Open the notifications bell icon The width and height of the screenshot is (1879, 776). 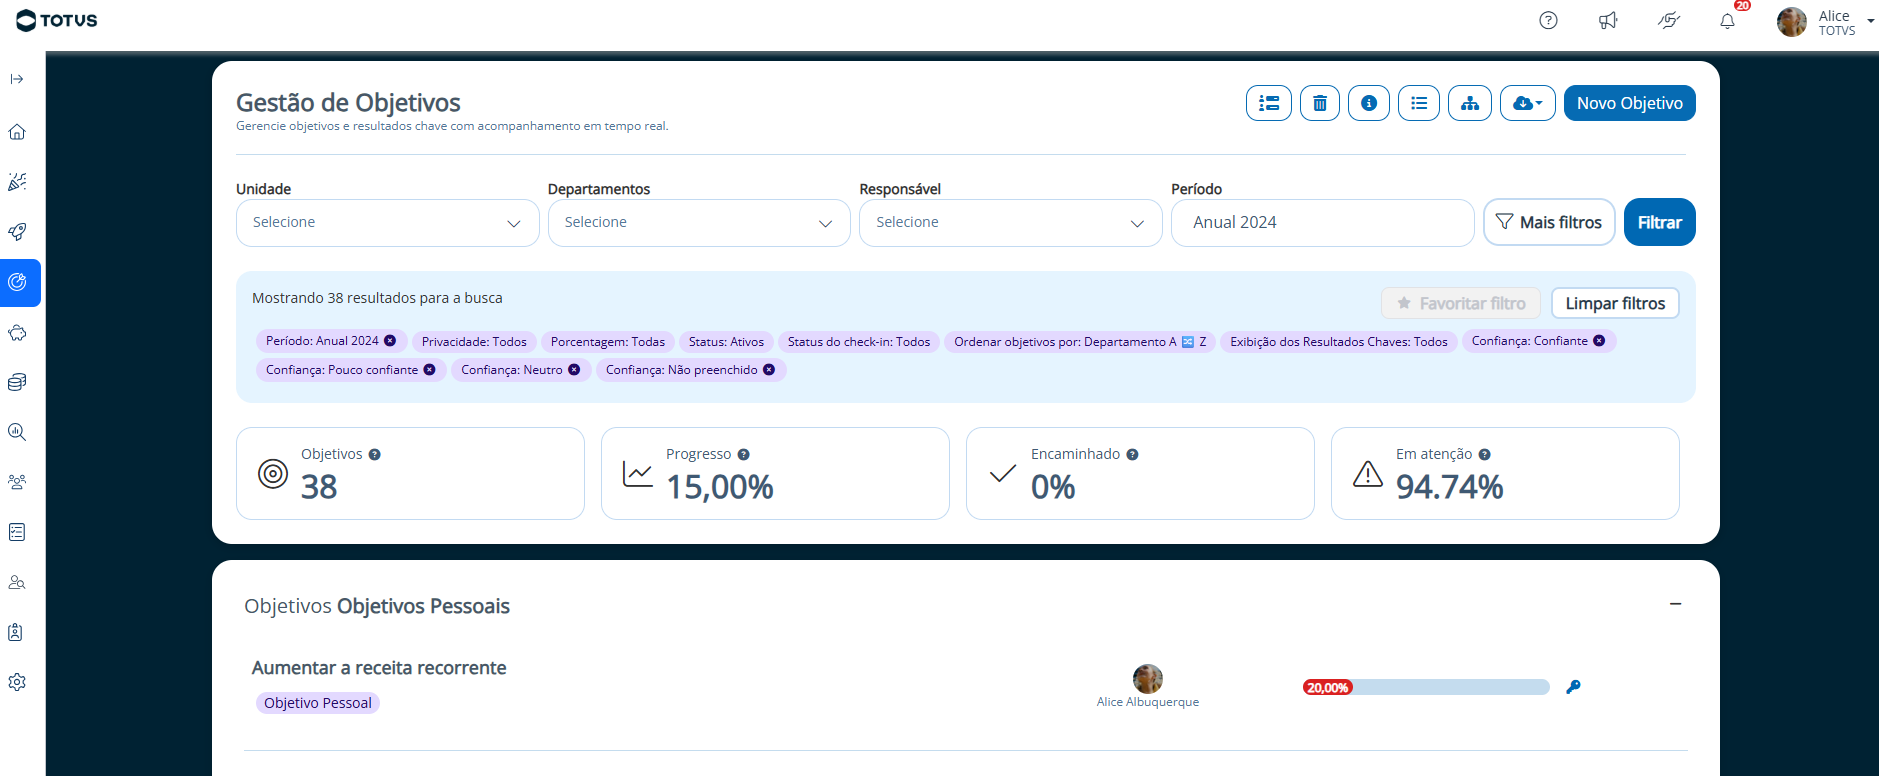(1727, 21)
